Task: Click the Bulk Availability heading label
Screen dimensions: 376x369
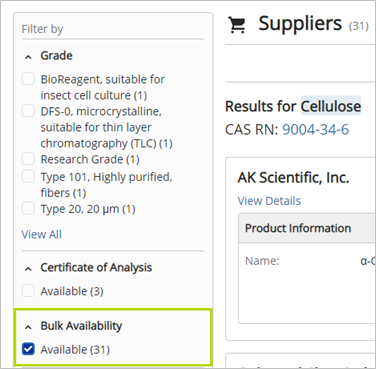Action: 81,326
